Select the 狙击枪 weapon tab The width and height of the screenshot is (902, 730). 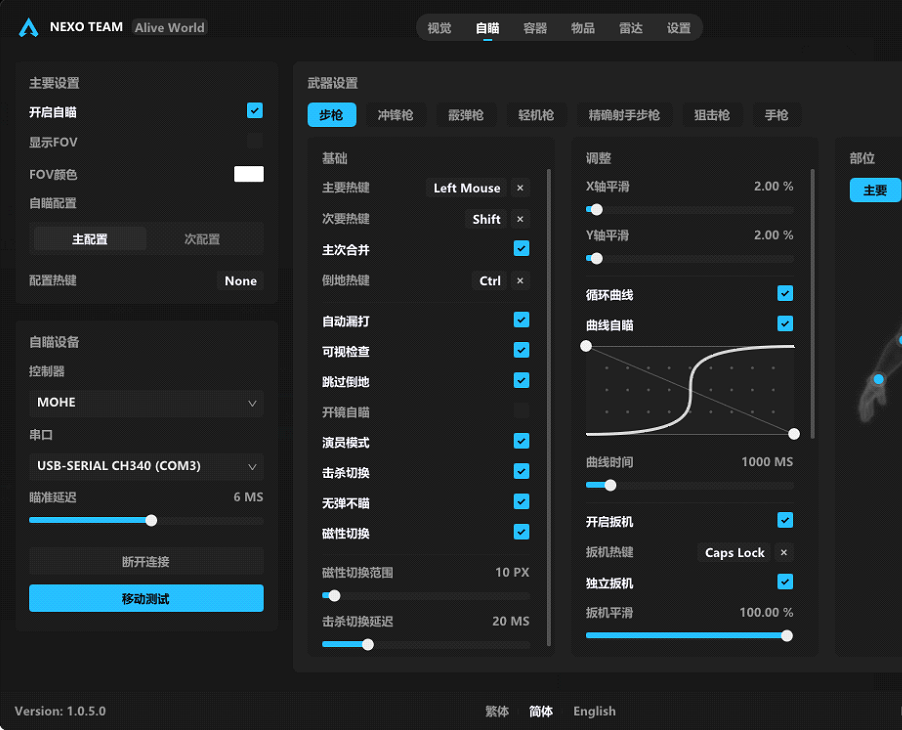click(712, 115)
